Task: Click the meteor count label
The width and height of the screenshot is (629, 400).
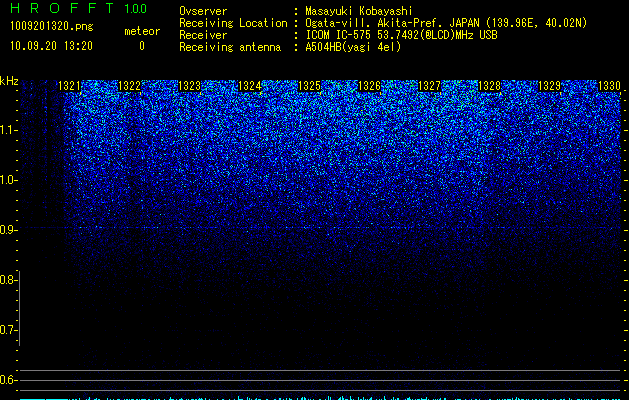Action: [x=142, y=31]
